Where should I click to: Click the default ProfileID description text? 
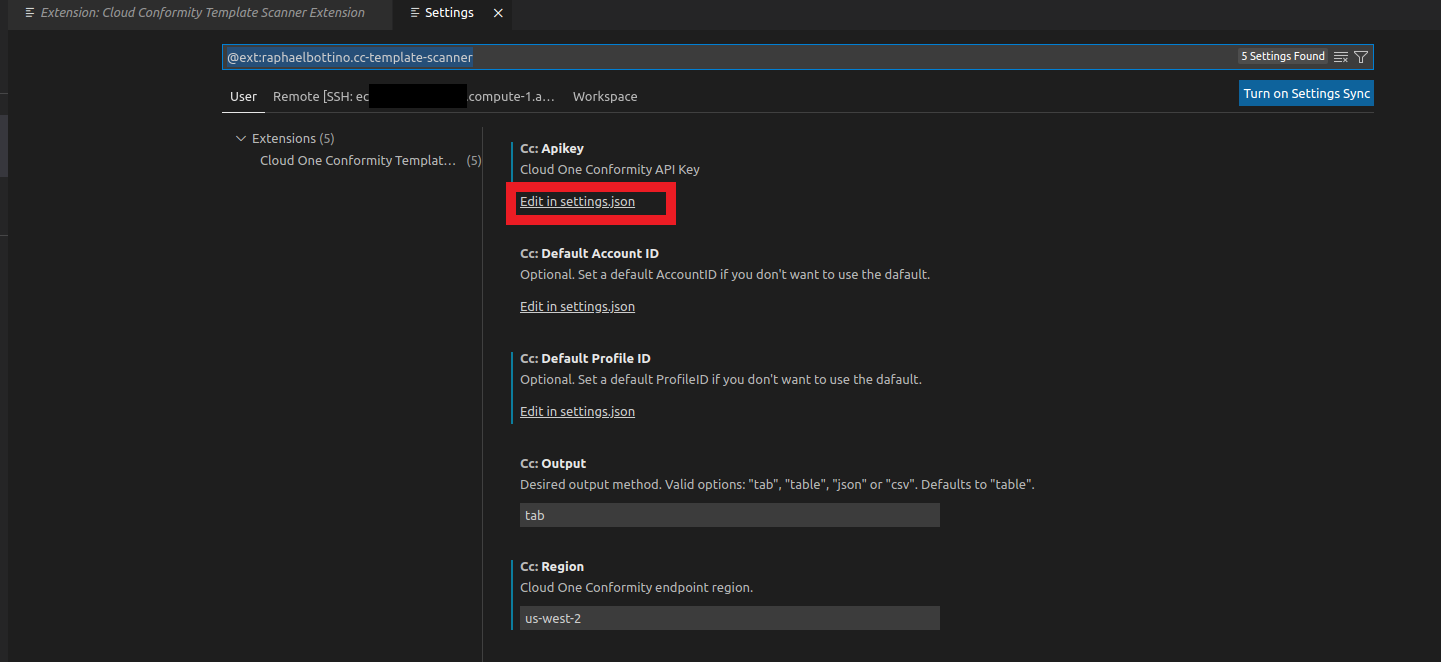point(721,380)
